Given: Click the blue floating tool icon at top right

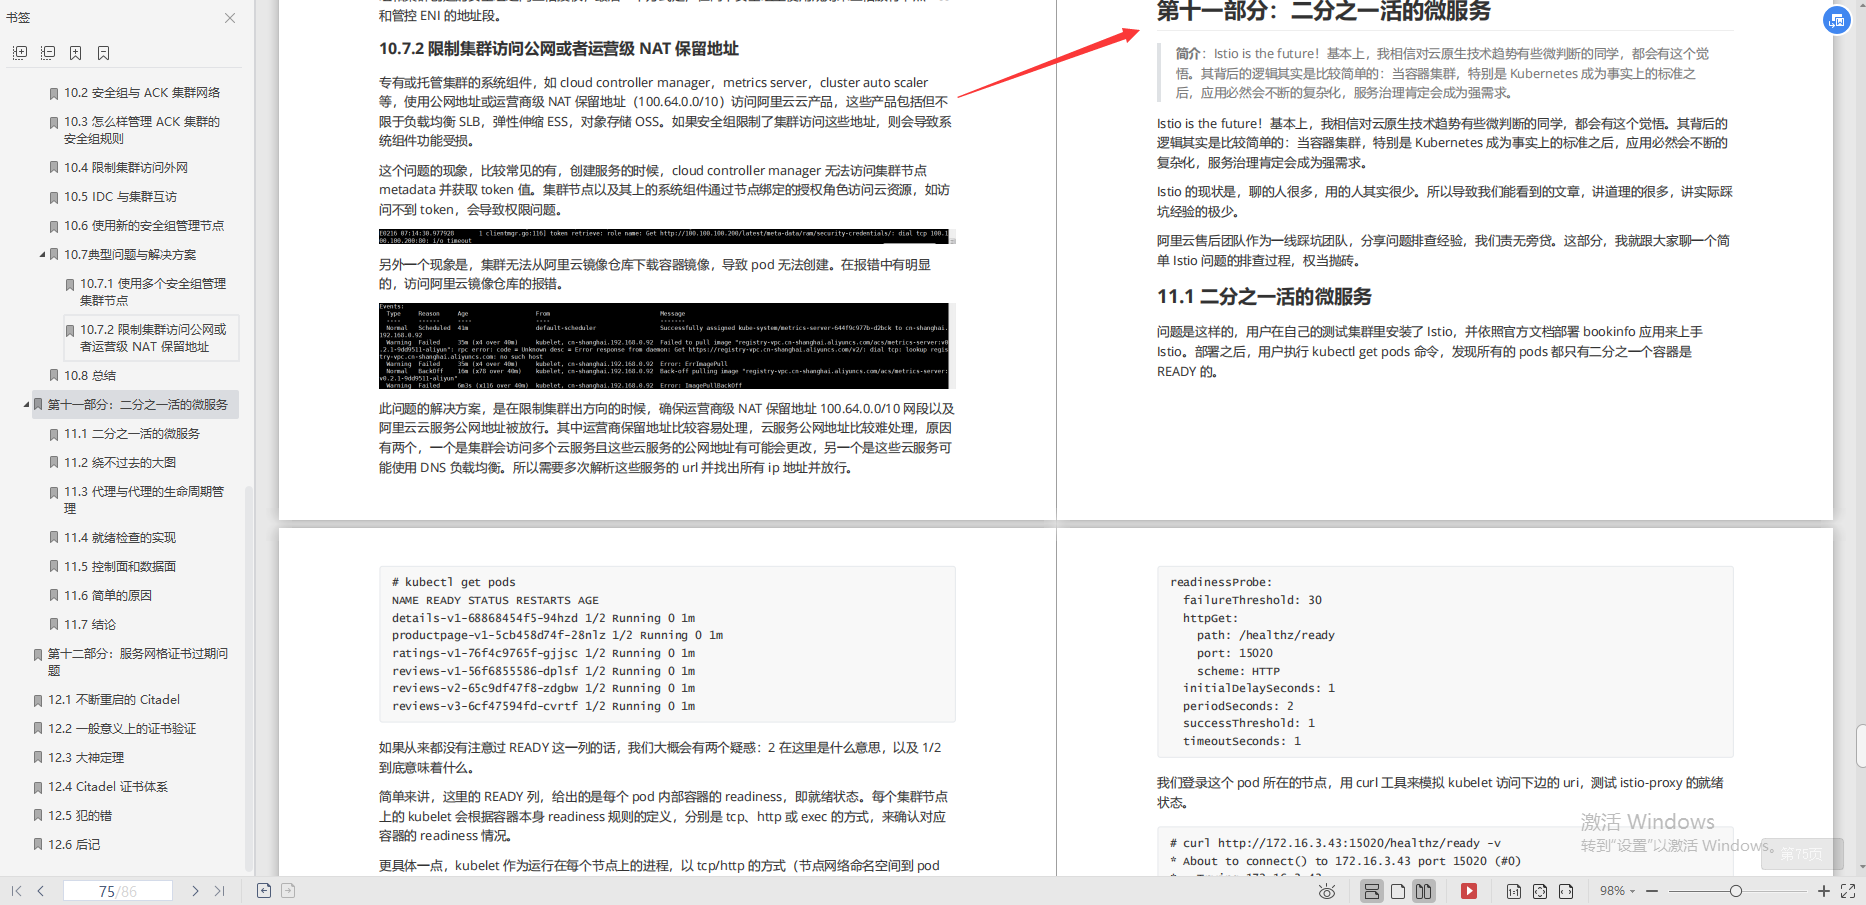Looking at the screenshot, I should tap(1837, 20).
